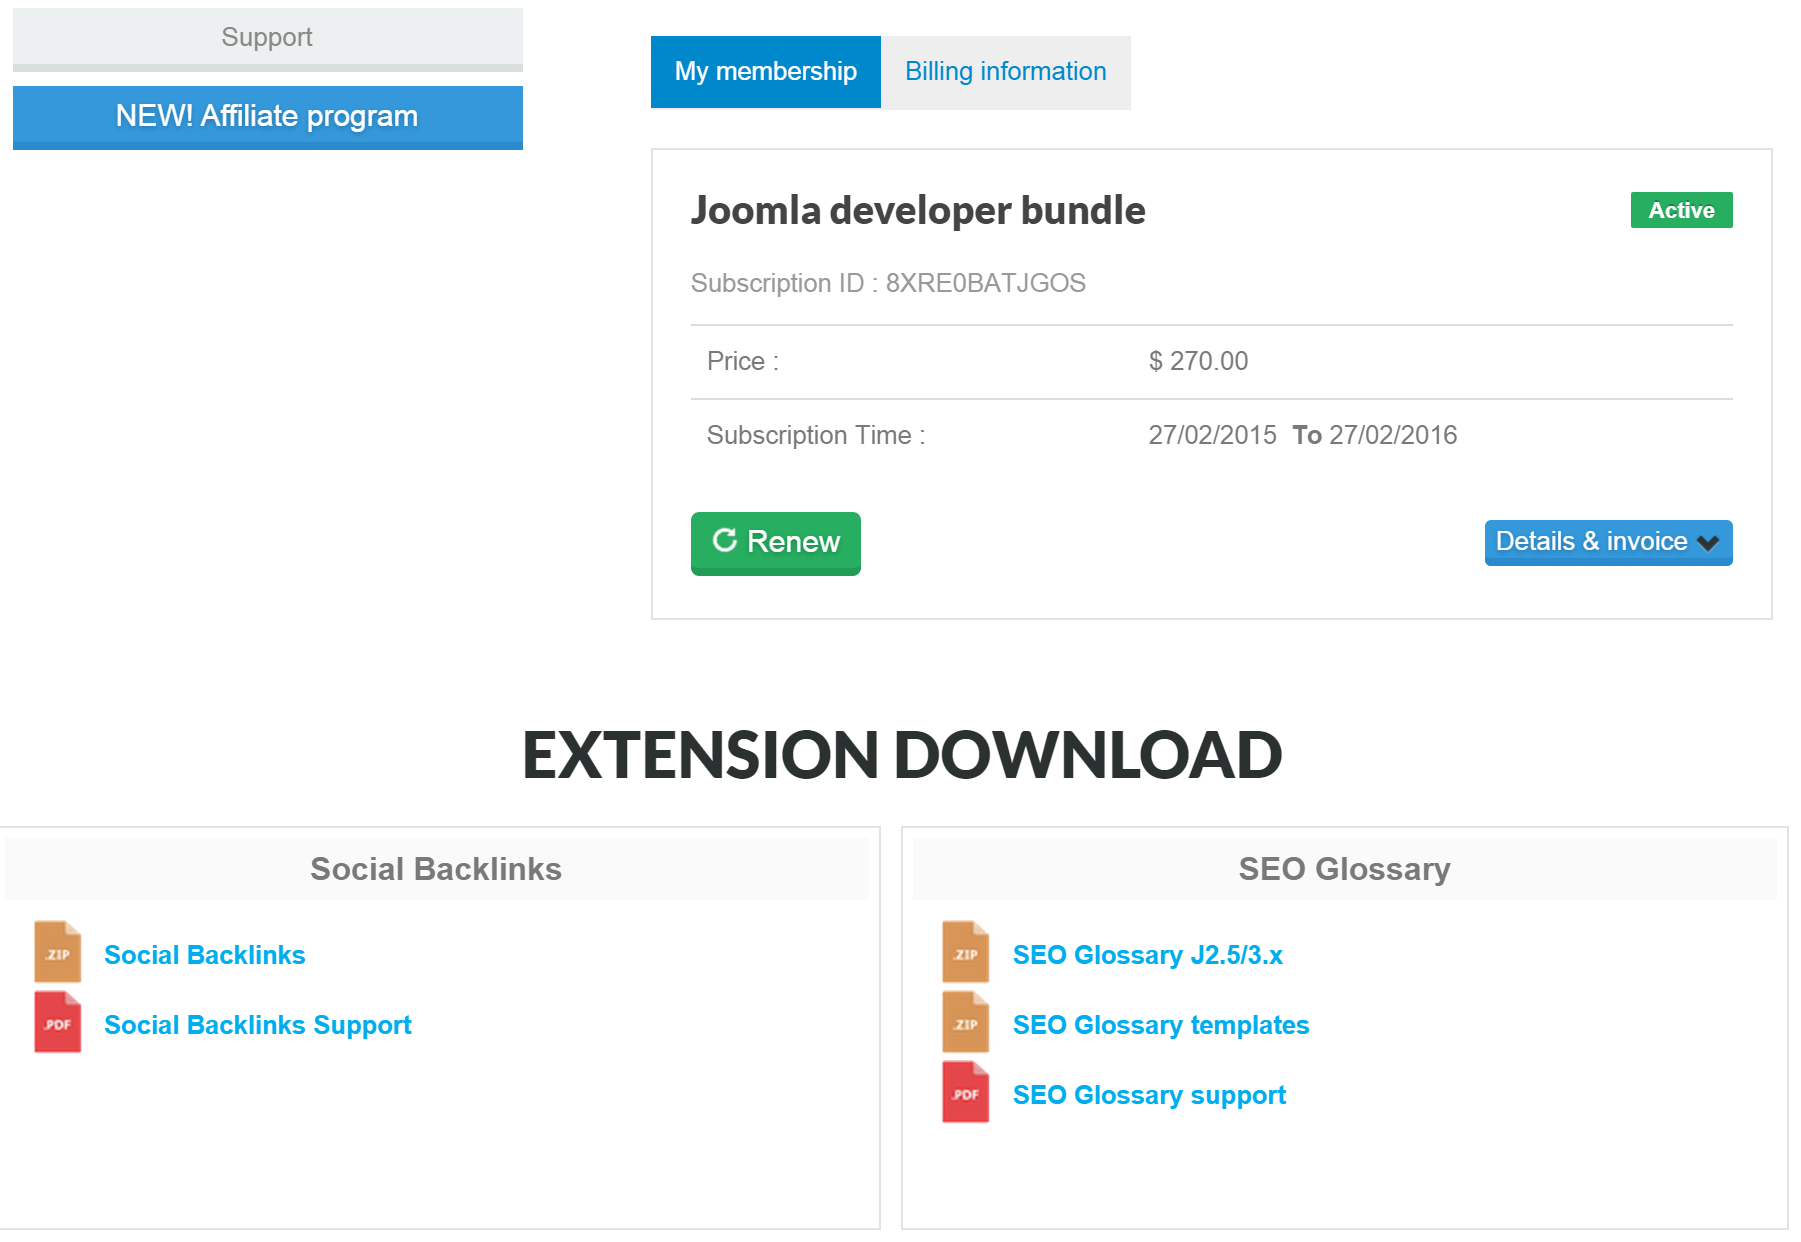
Task: Click the PDF icon for SEO Glossary support
Action: coord(964,1092)
